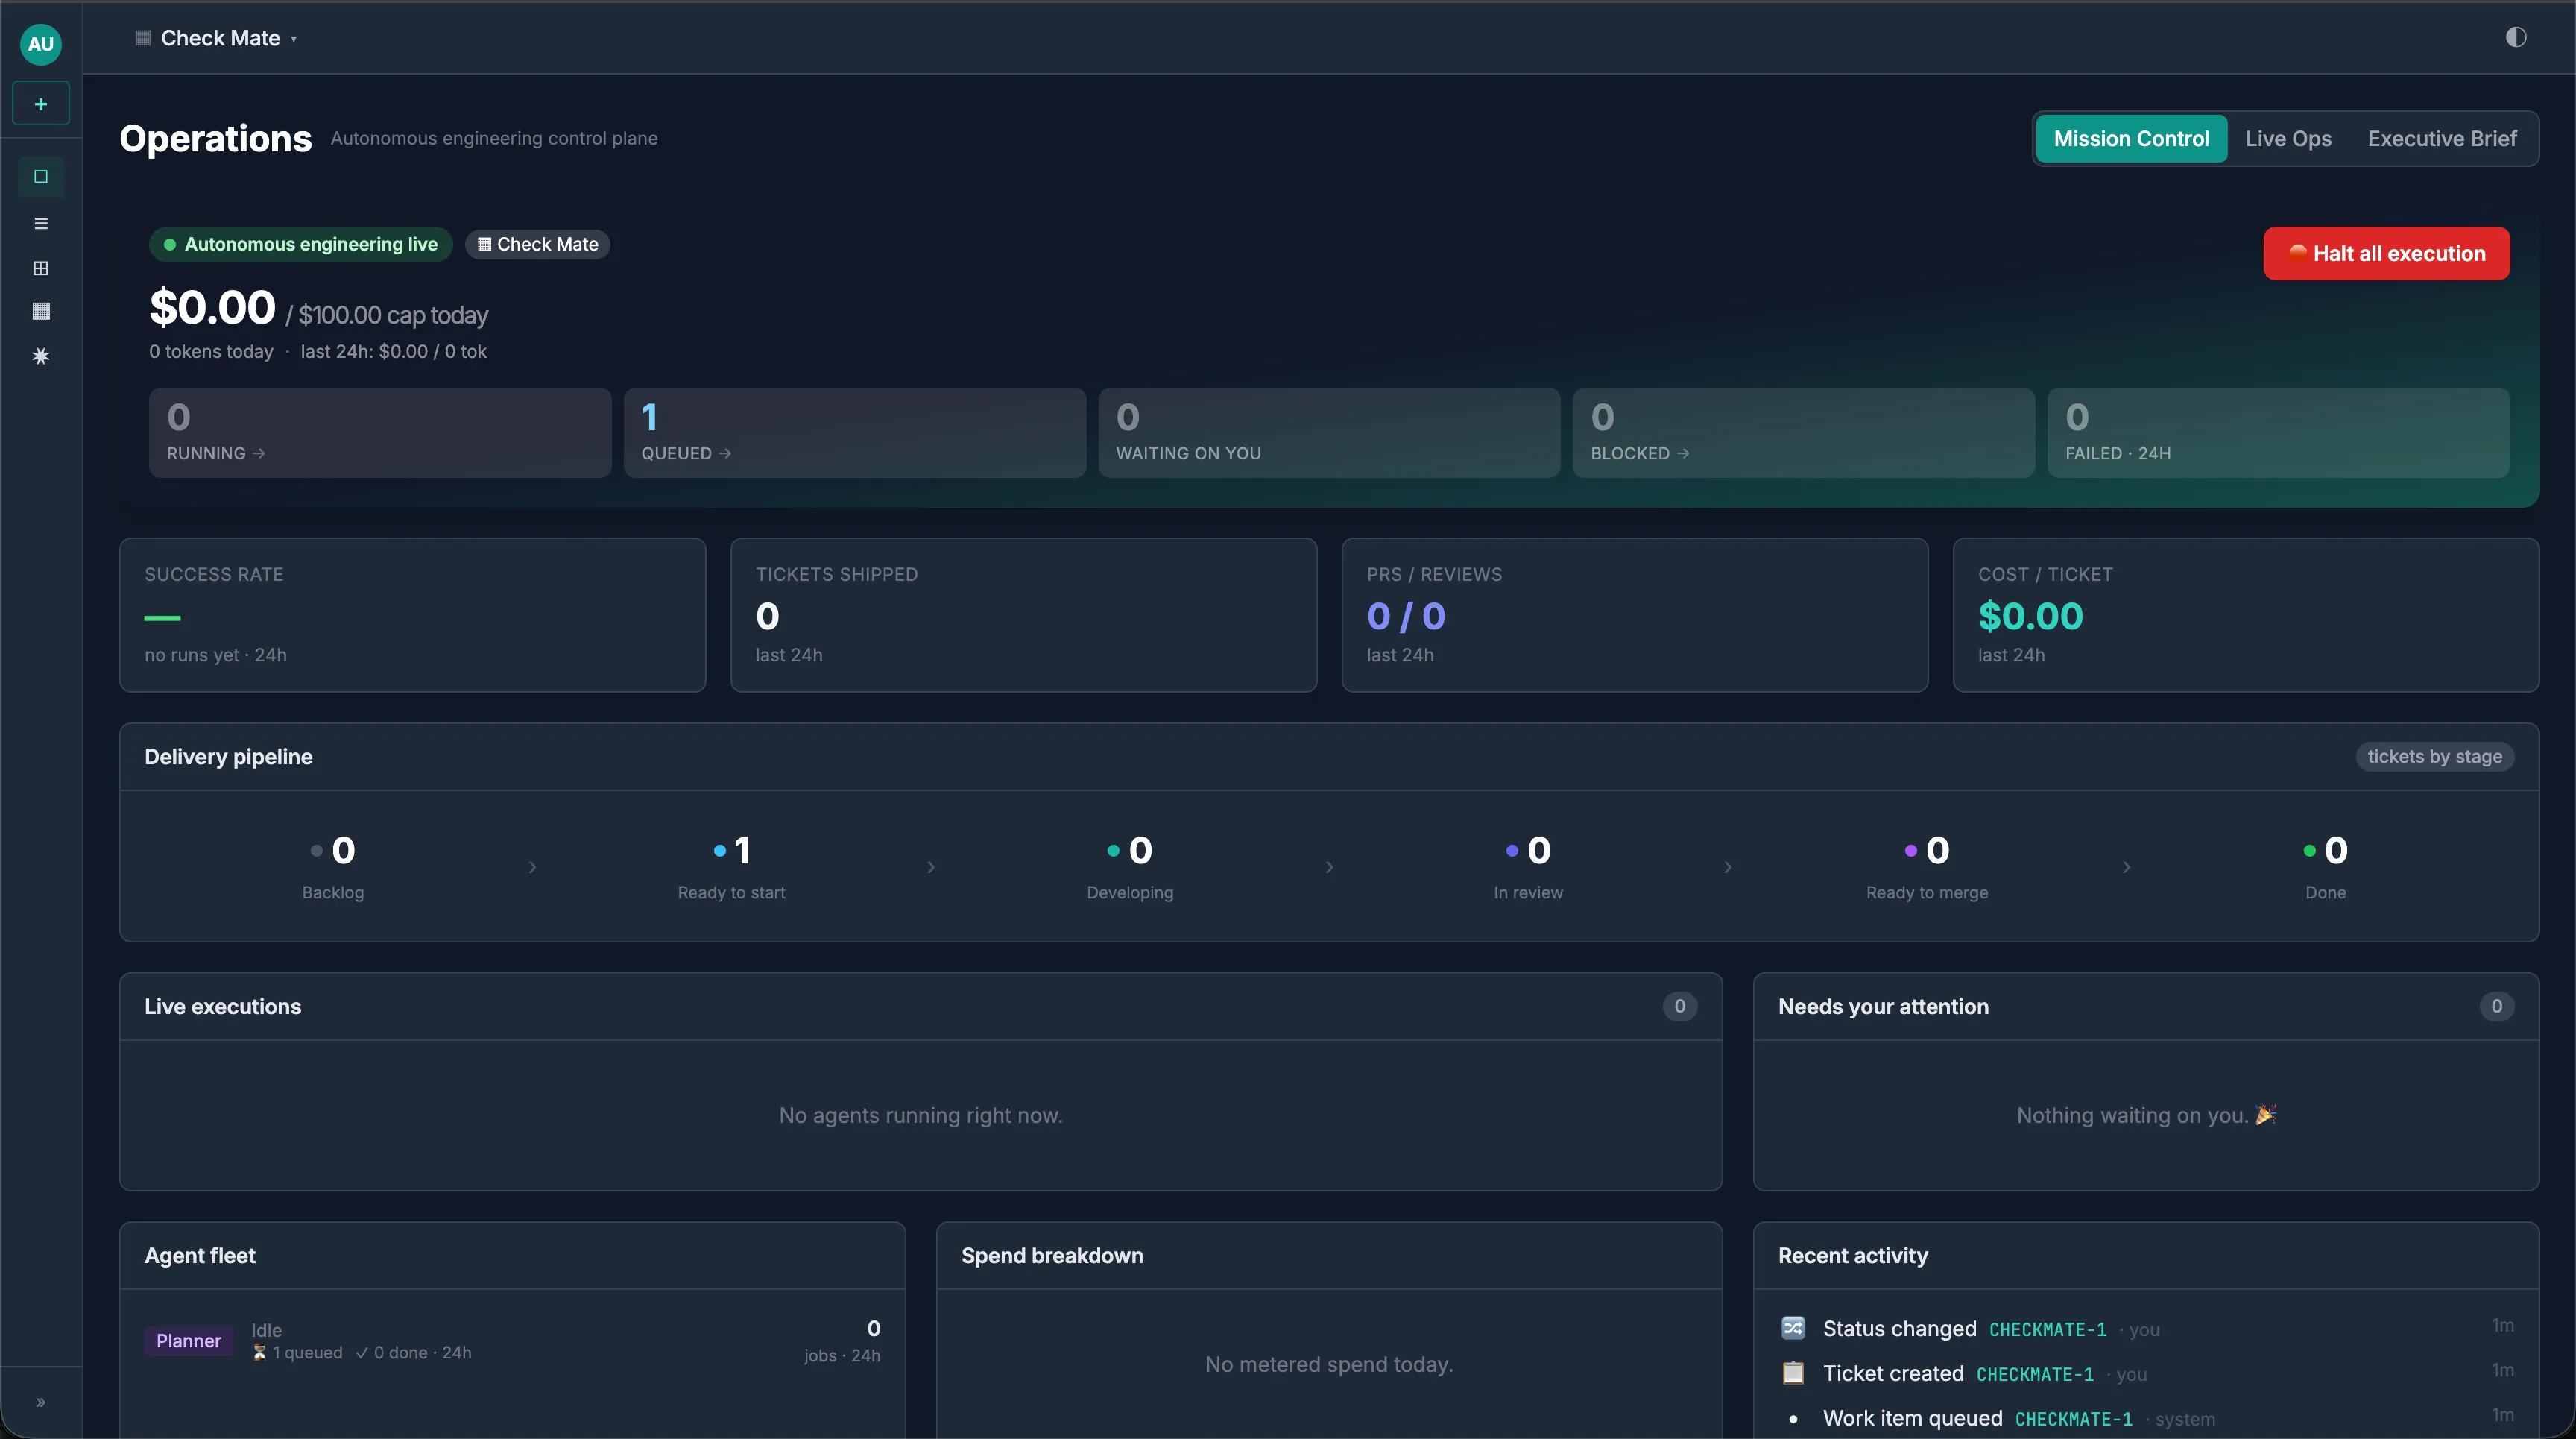The image size is (2576, 1439).
Task: Click the plus new item button in sidebar
Action: [x=41, y=103]
